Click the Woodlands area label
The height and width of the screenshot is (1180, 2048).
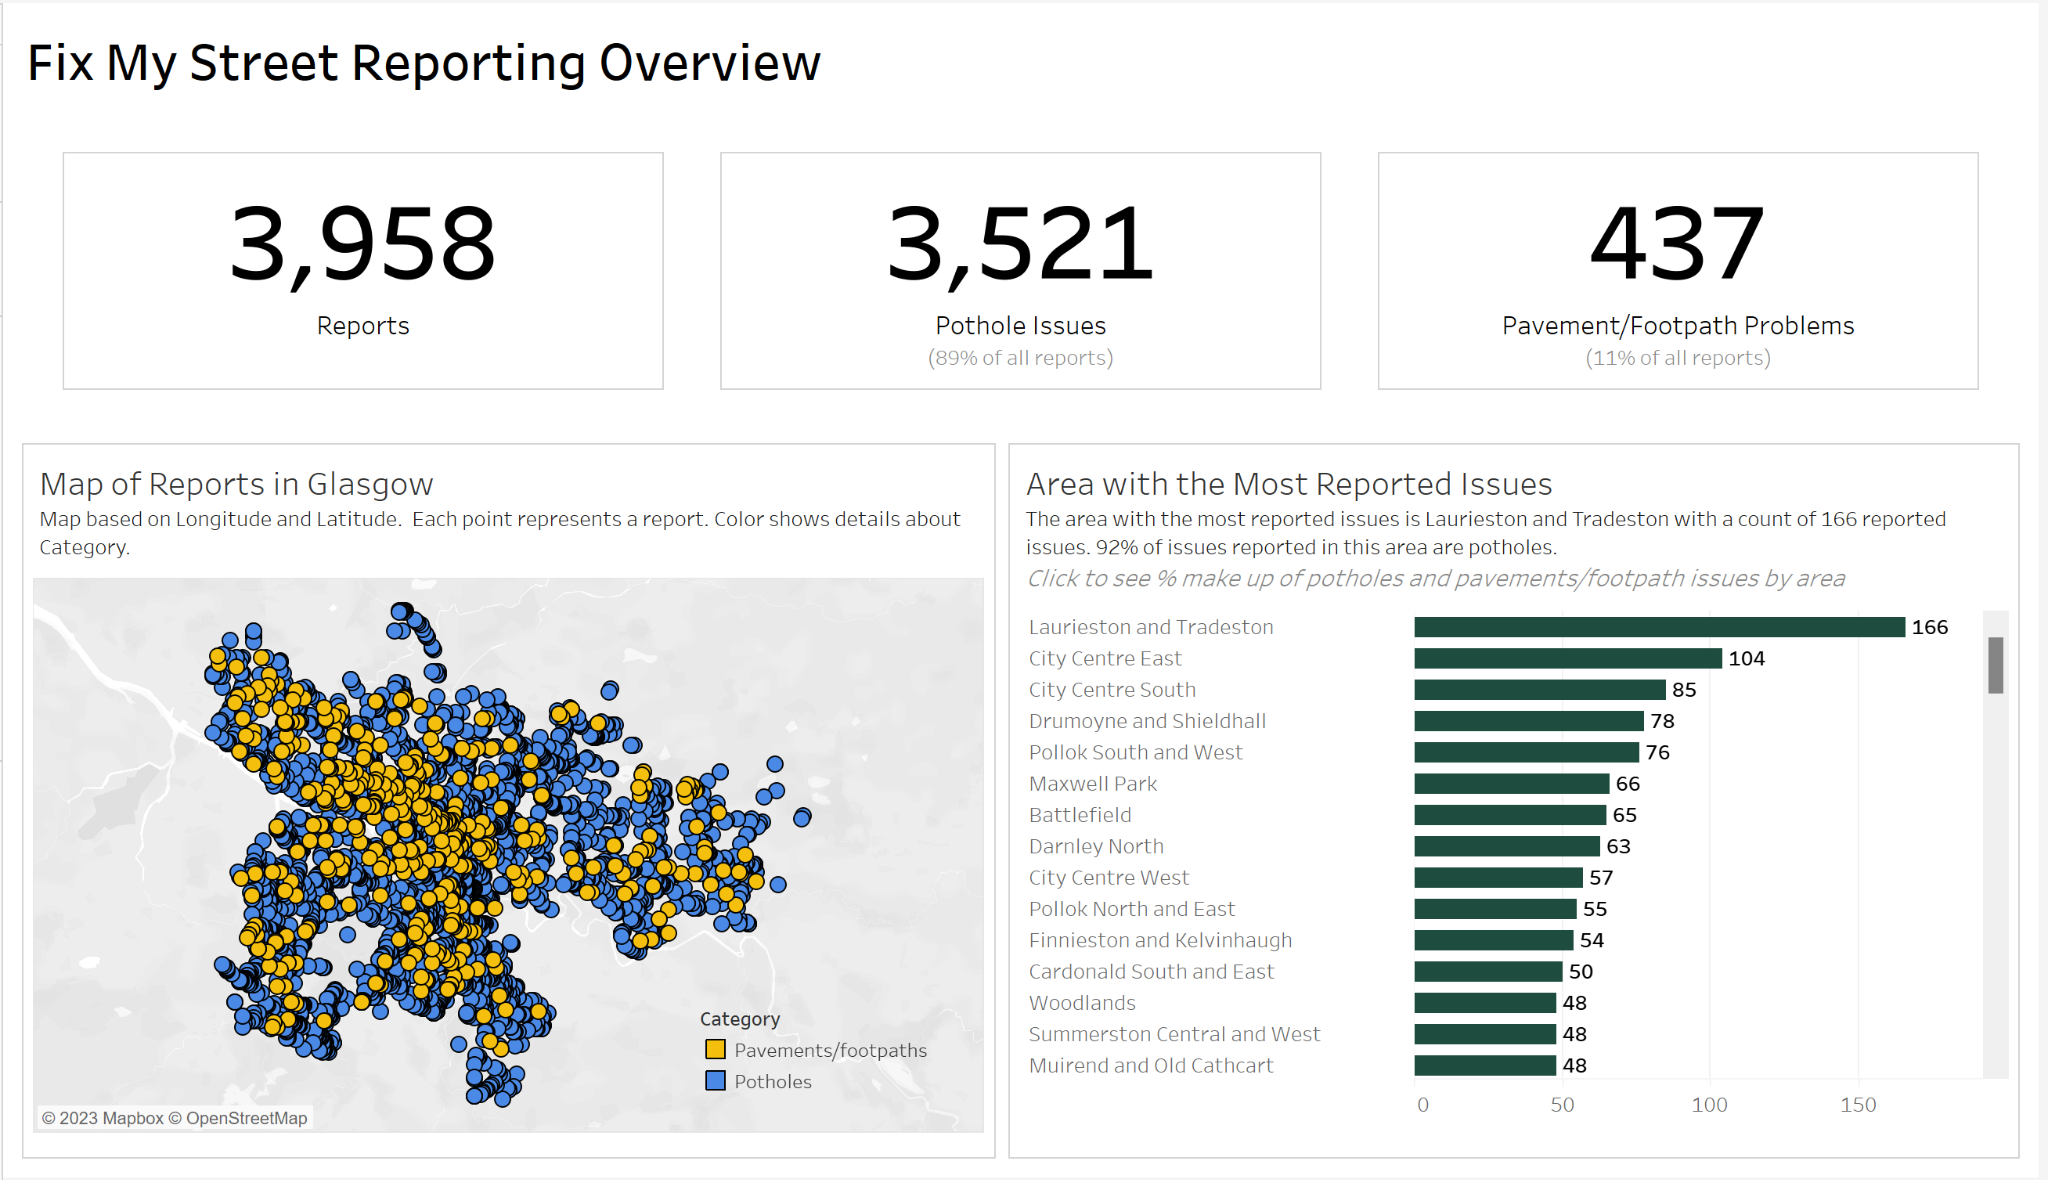pos(1082,1003)
